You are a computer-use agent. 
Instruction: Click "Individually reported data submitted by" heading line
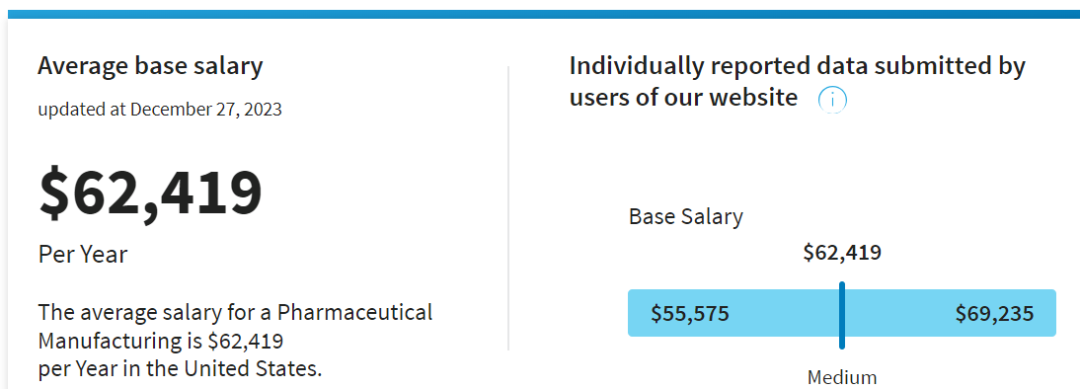point(798,66)
